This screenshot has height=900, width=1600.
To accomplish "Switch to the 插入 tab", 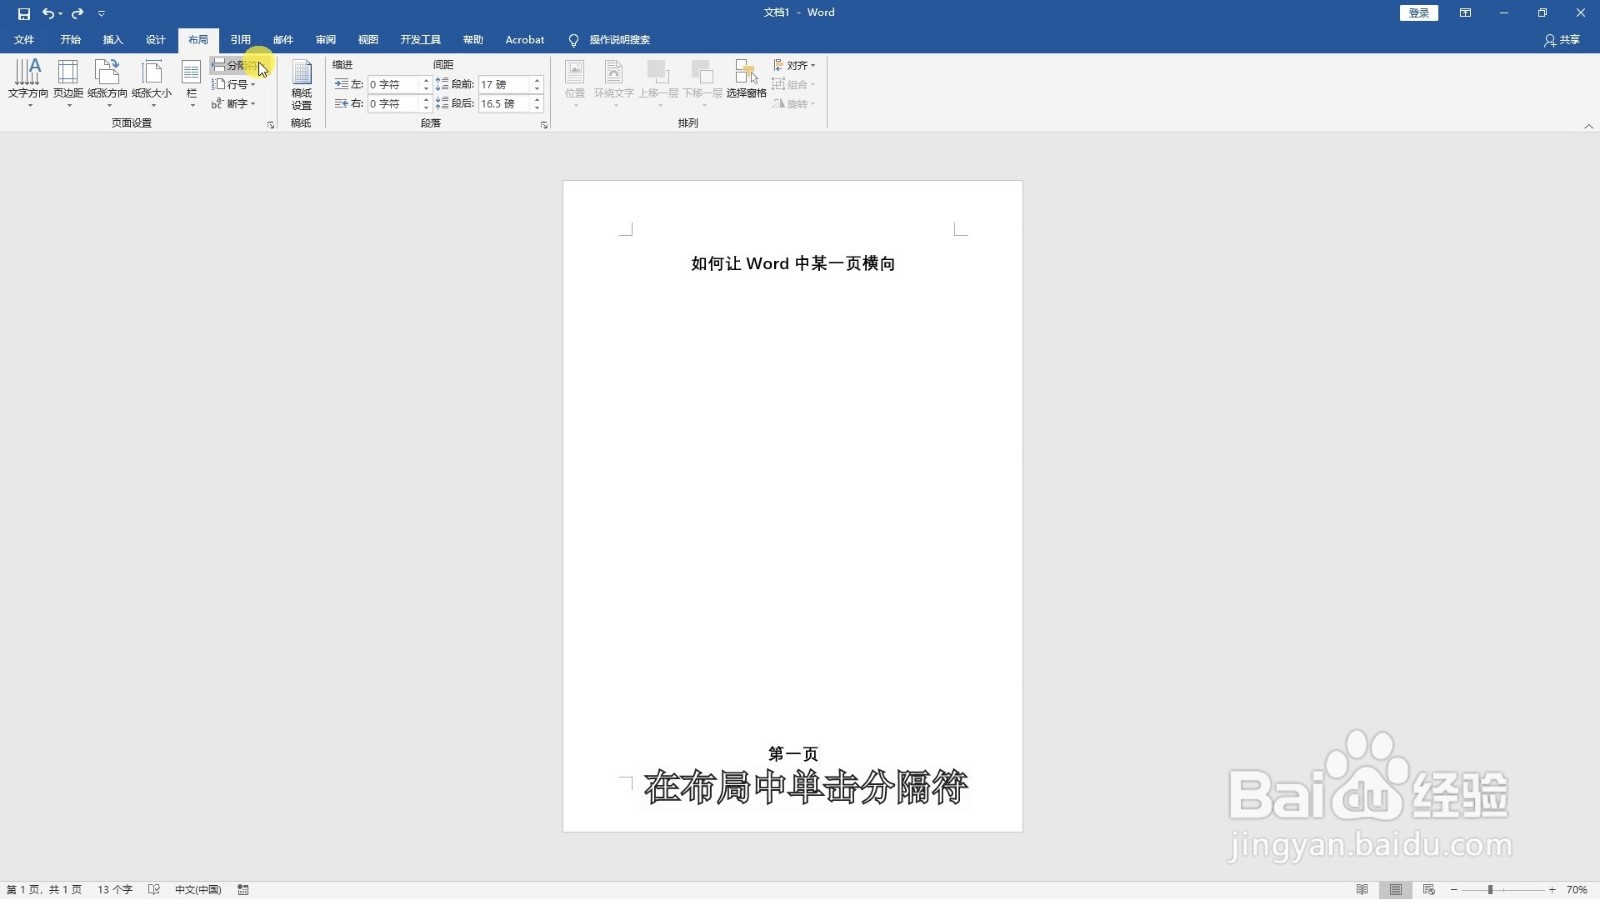I will click(113, 40).
